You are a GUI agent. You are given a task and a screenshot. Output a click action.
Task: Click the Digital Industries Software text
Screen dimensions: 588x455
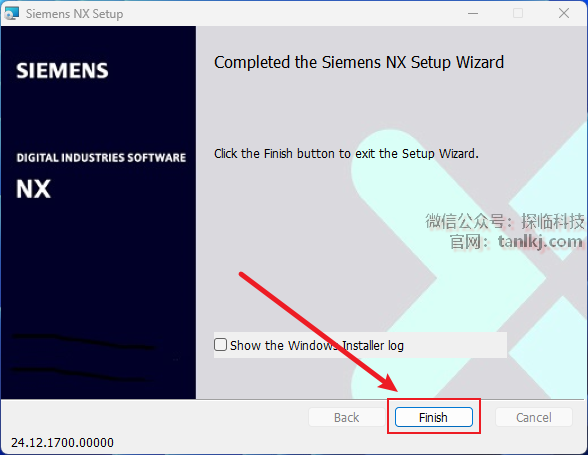101,158
